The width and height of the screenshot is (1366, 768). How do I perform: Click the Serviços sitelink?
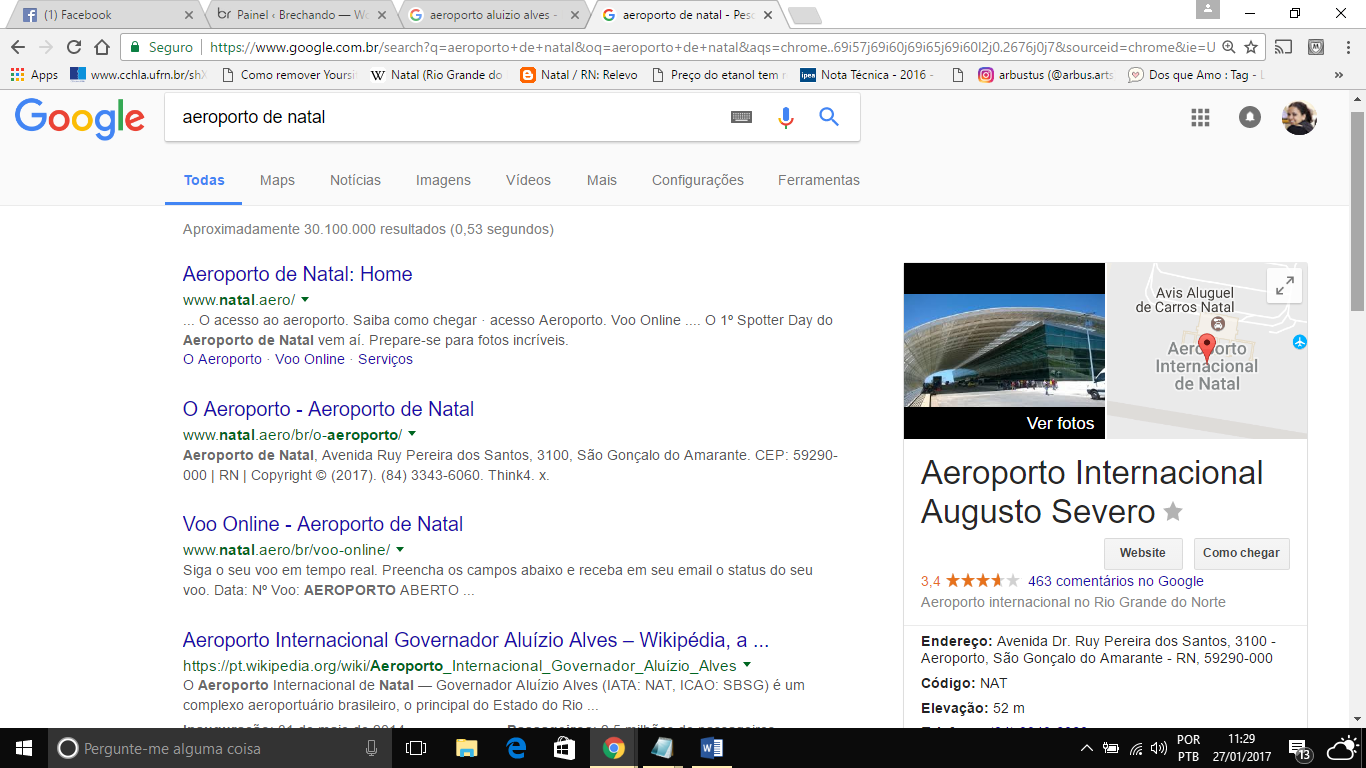coord(385,359)
